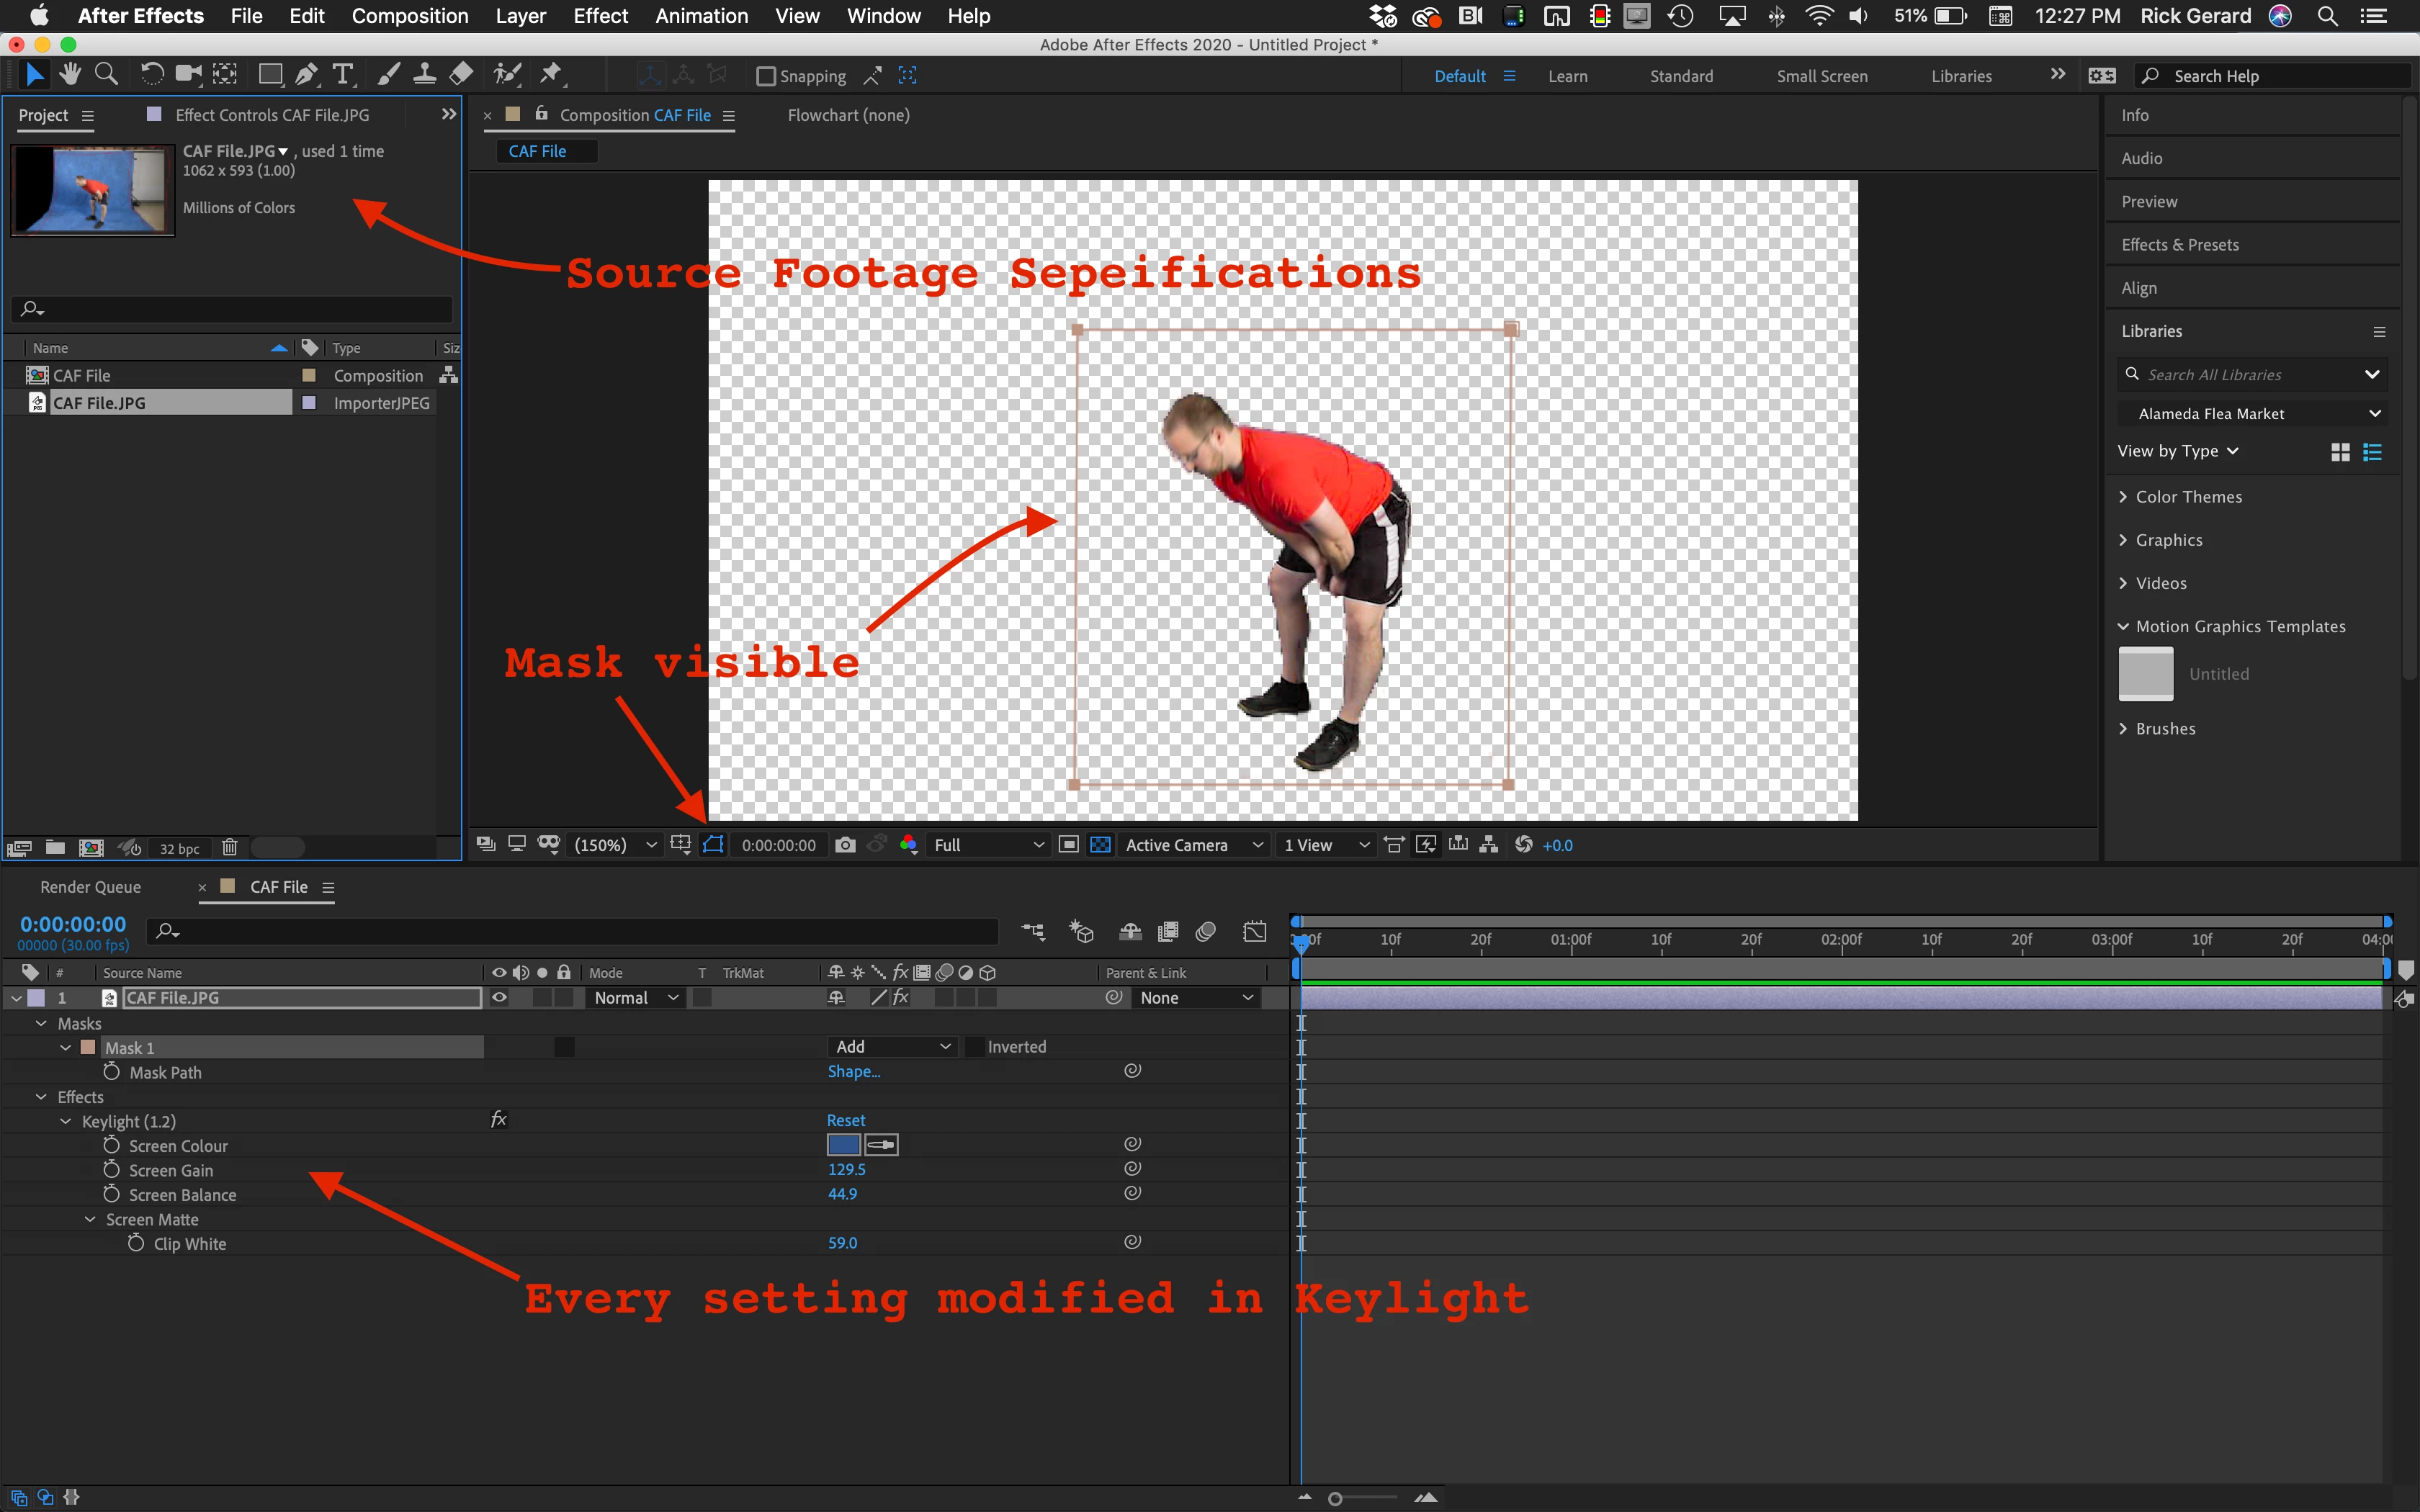
Task: Toggle mask and shape path visibility button
Action: (x=713, y=845)
